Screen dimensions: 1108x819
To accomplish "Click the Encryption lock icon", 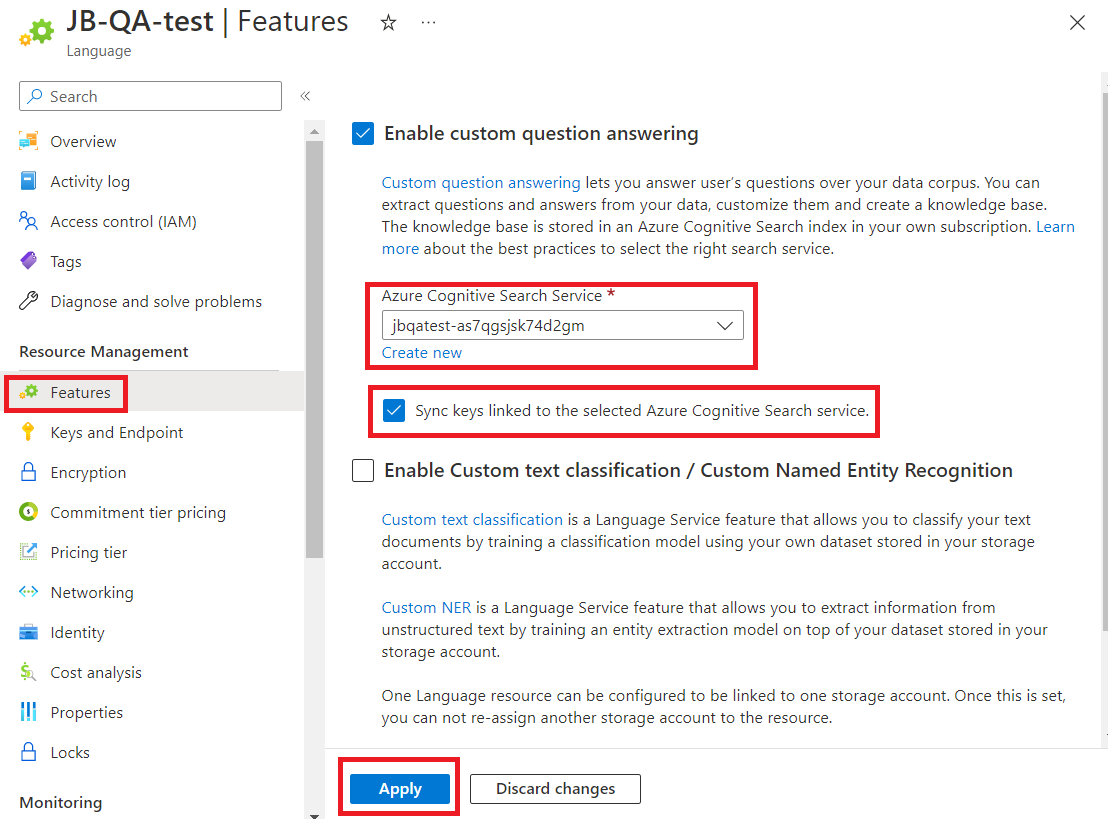I will tap(29, 472).
